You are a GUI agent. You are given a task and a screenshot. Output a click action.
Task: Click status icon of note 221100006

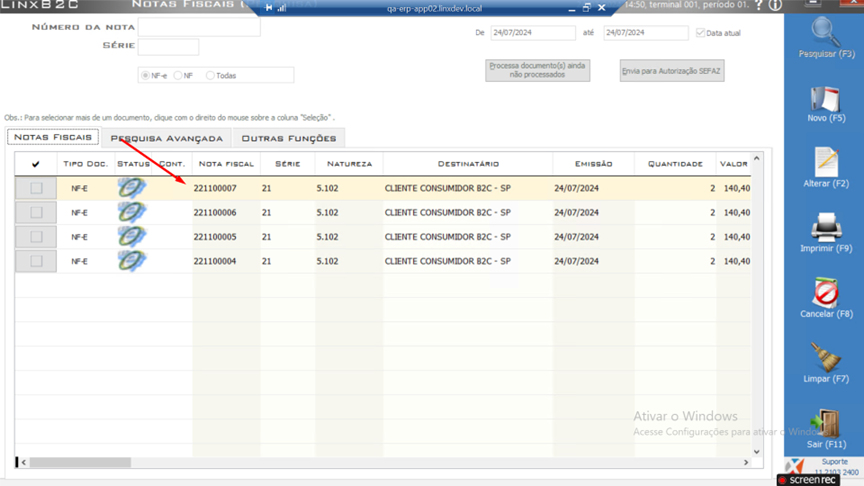(x=132, y=212)
